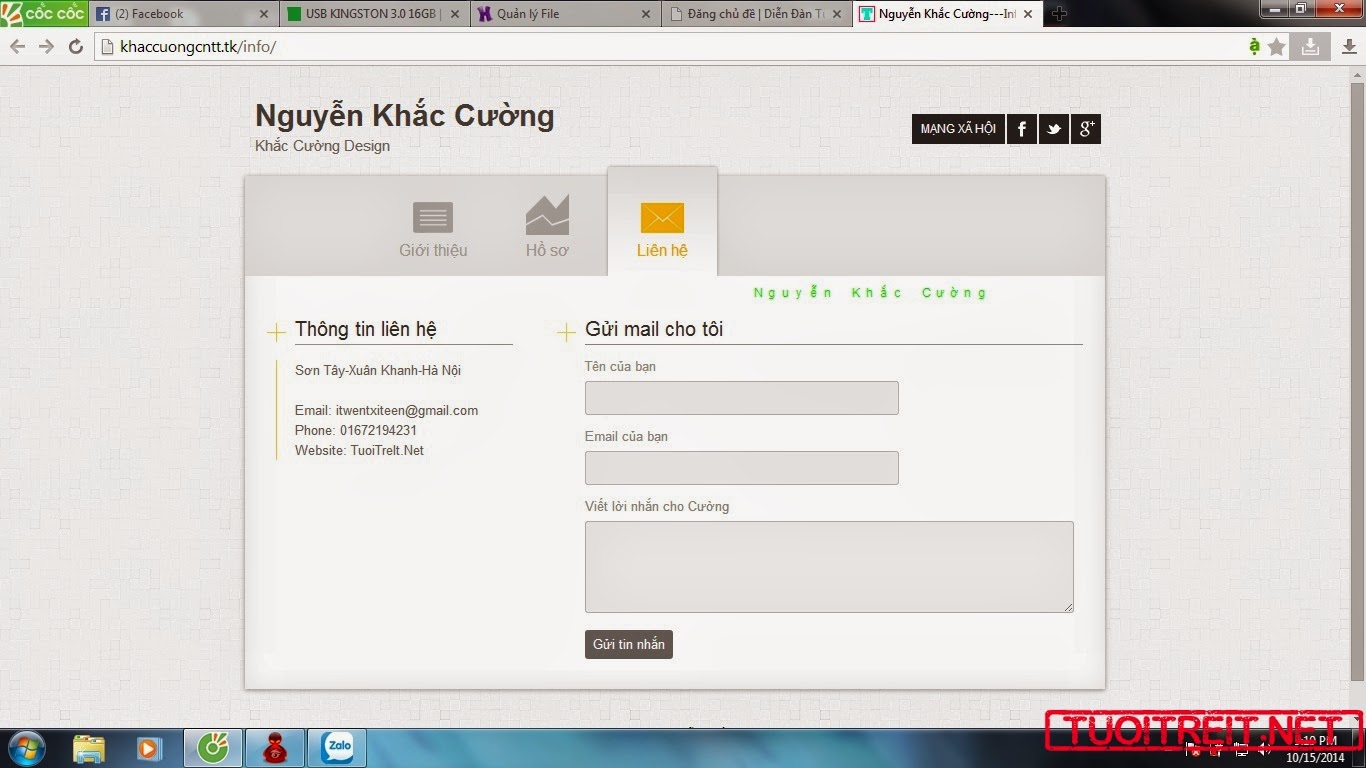
Task: Switch to the Đăng chủ đề tab
Action: pyautogui.click(x=755, y=14)
